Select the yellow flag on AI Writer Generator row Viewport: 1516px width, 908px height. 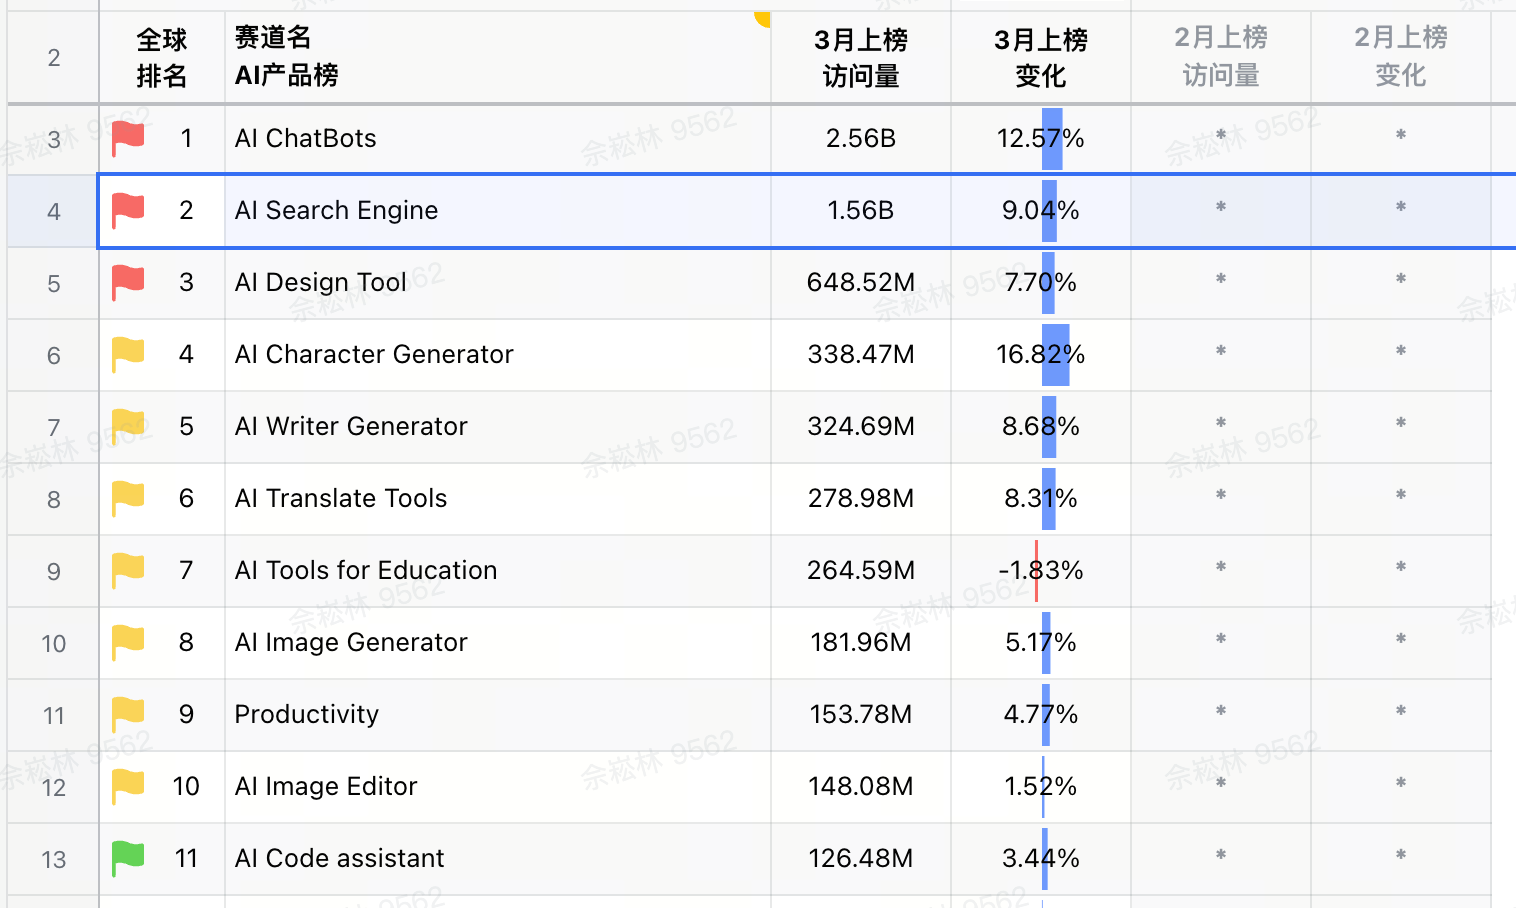click(x=127, y=426)
